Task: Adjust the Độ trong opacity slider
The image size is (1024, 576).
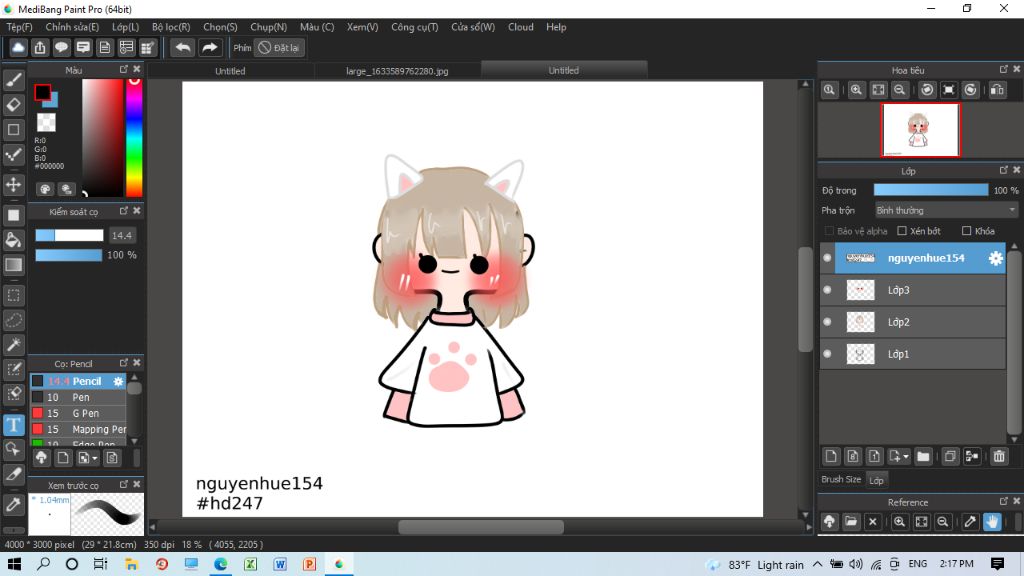Action: point(931,190)
